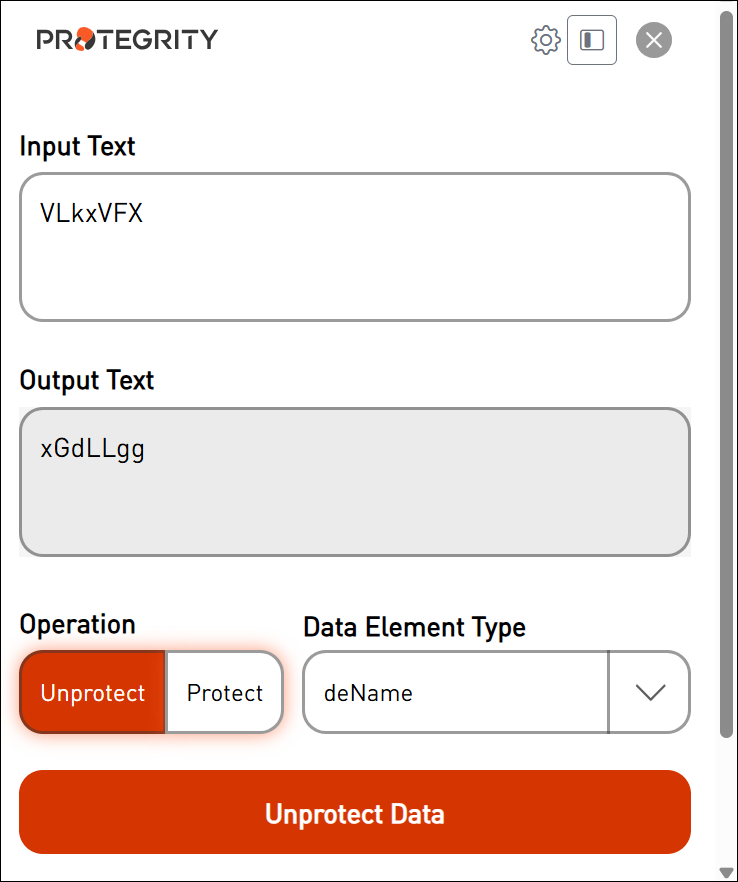Click the xGdLLgg output value
Viewport: 738px width, 882px height.
tap(93, 448)
